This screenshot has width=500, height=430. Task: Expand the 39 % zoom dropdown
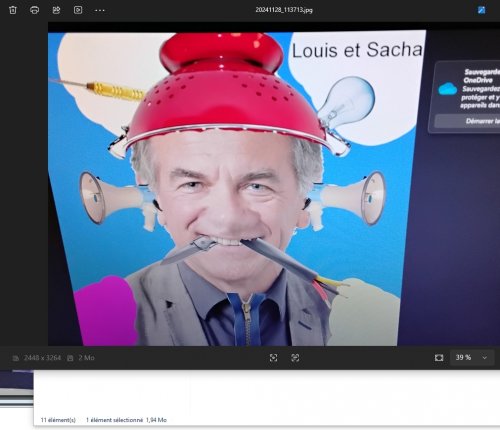tap(472, 358)
